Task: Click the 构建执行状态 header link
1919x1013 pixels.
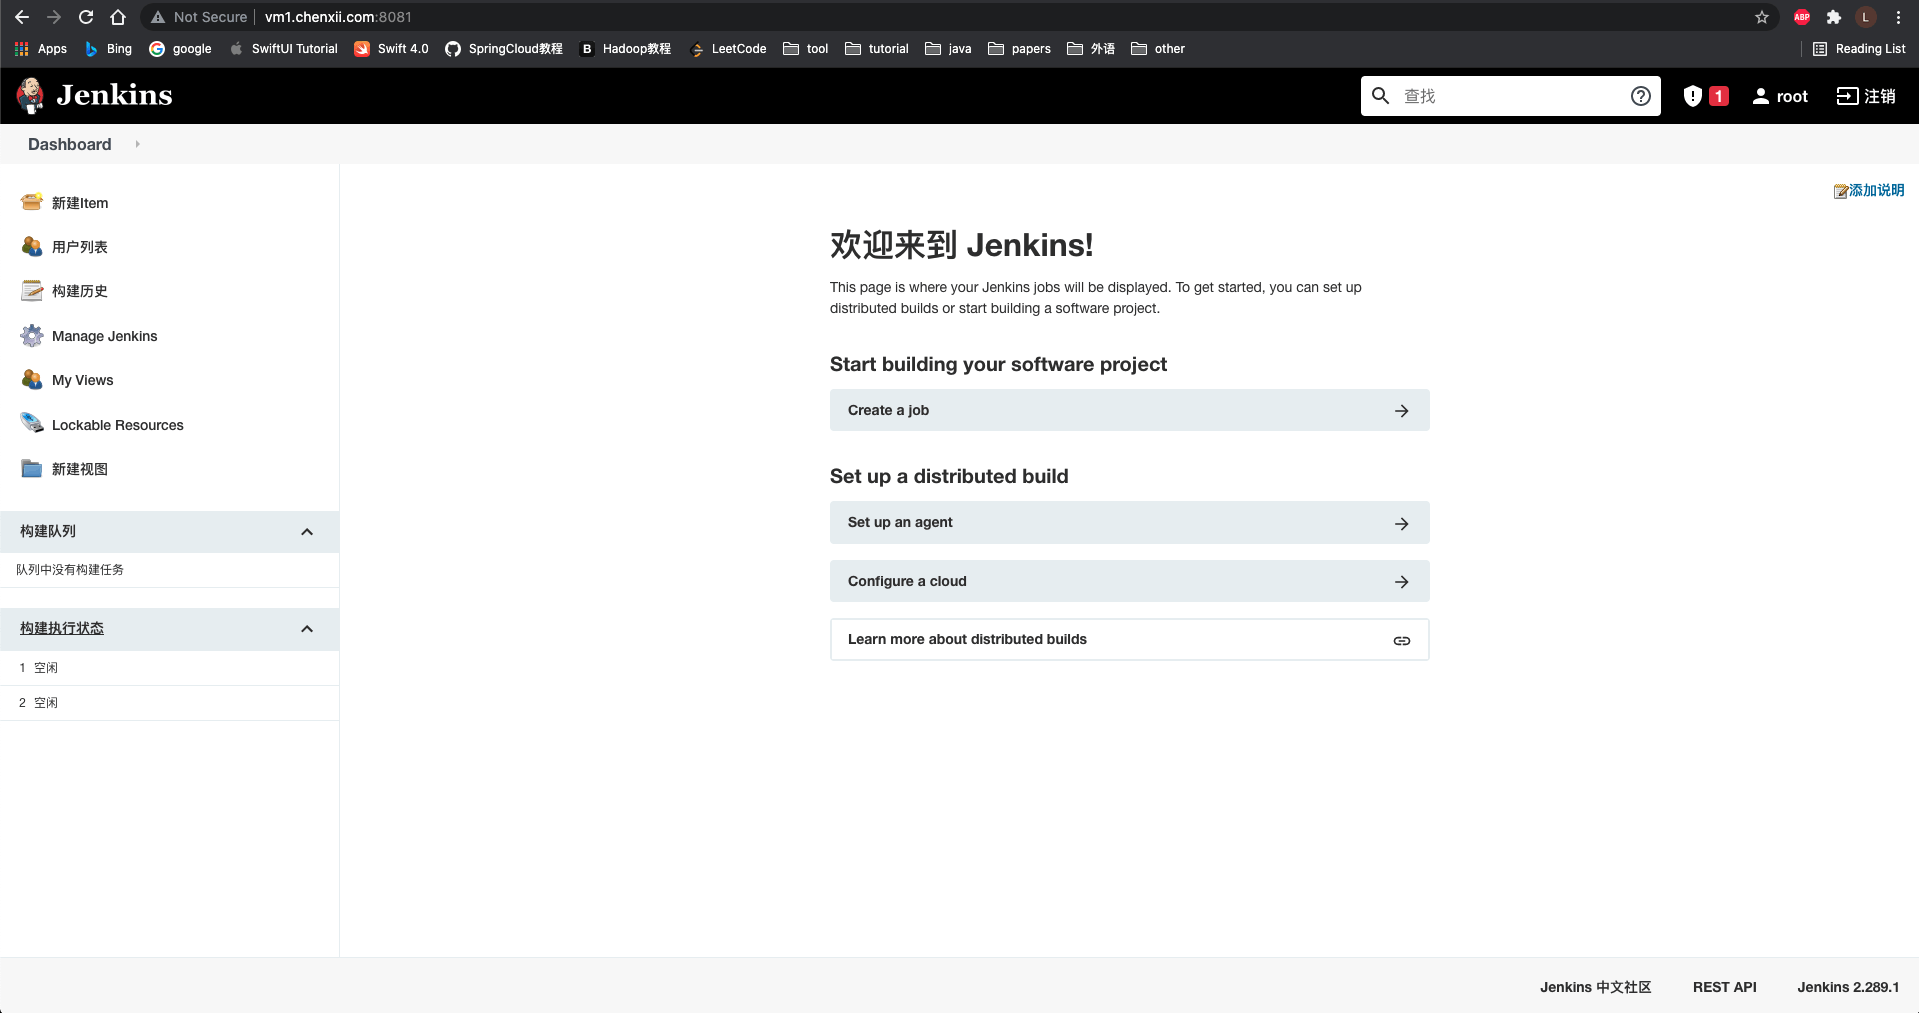Action: click(x=62, y=628)
